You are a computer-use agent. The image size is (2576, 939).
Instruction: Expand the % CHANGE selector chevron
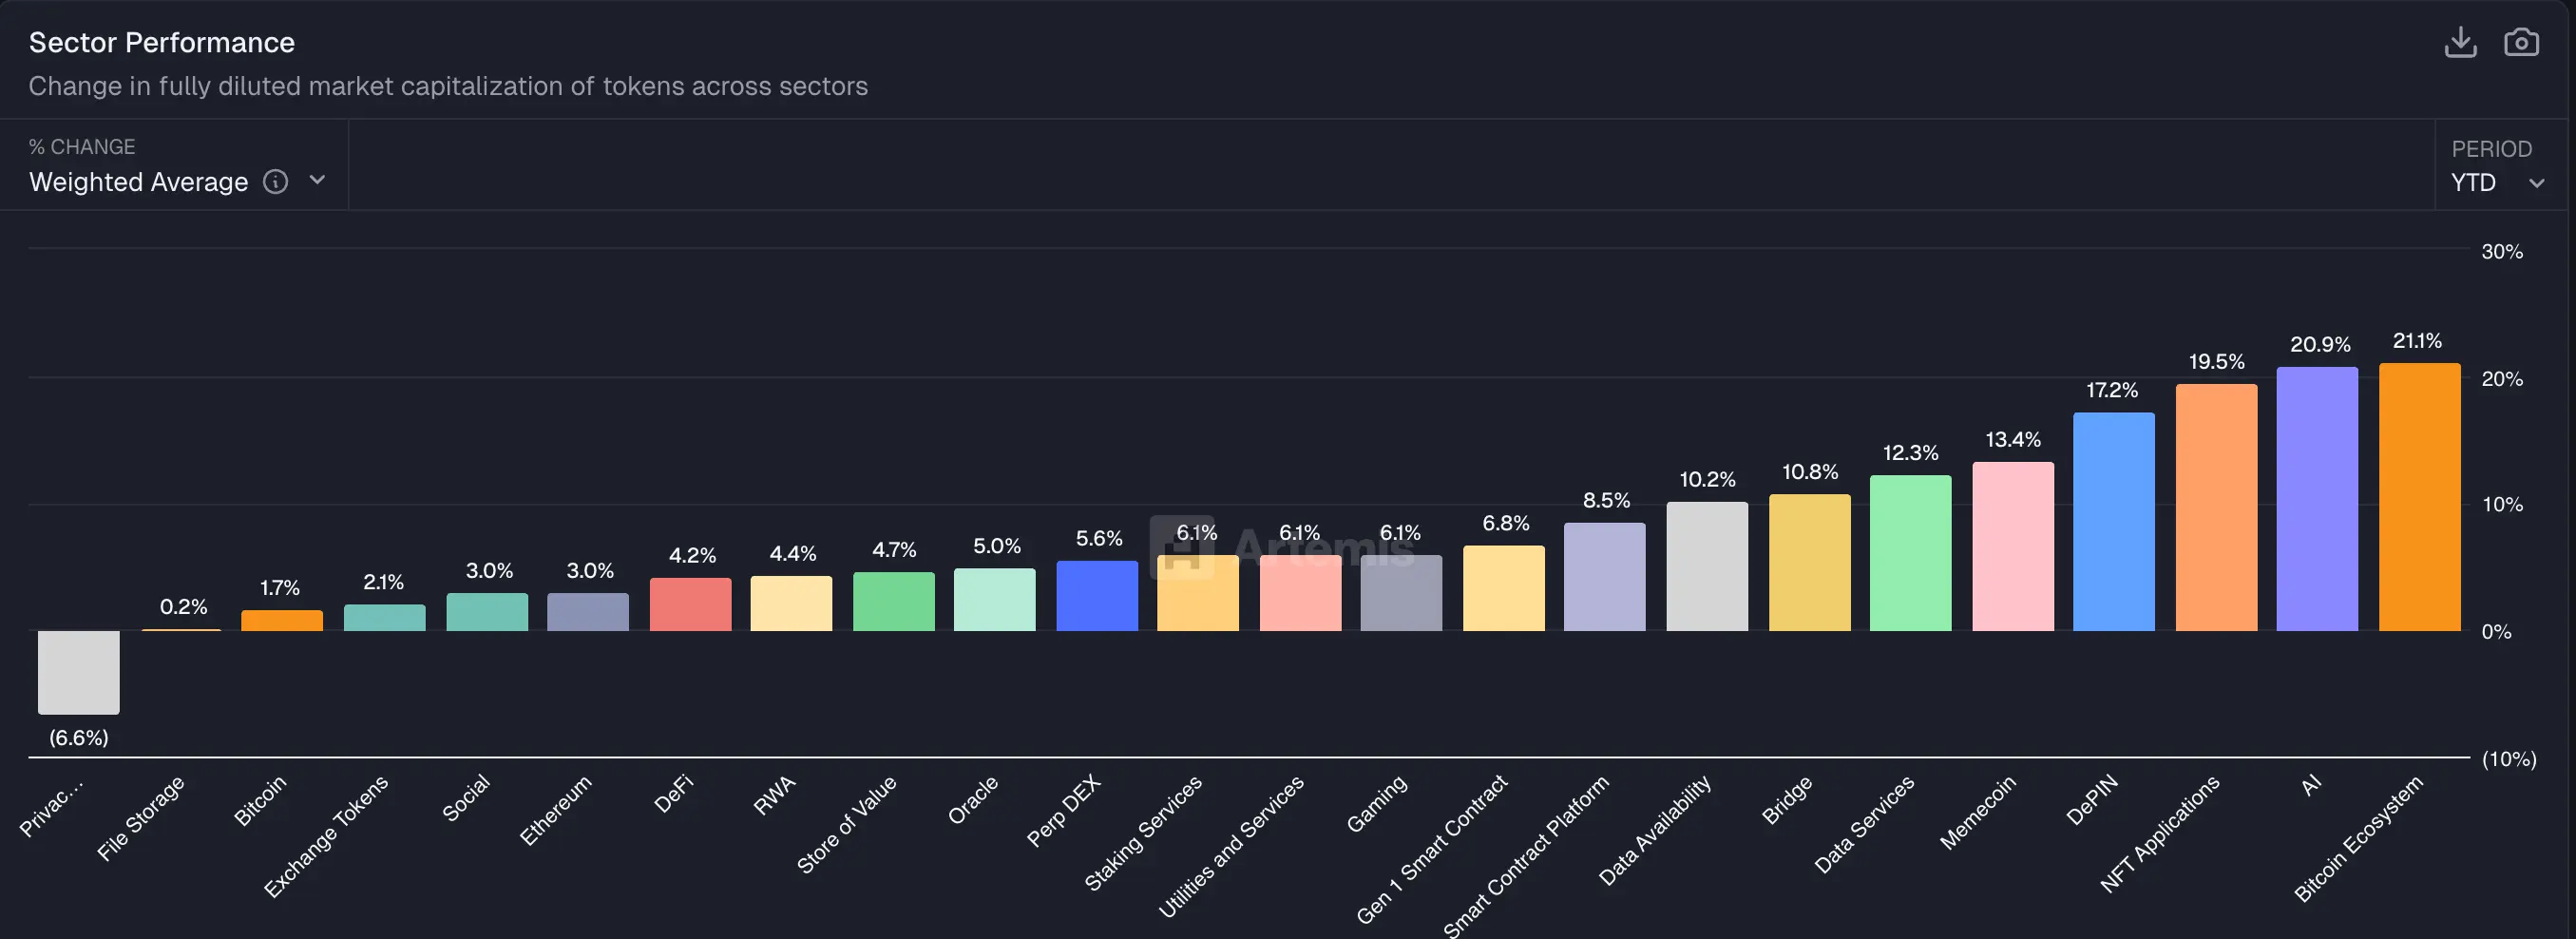coord(316,181)
